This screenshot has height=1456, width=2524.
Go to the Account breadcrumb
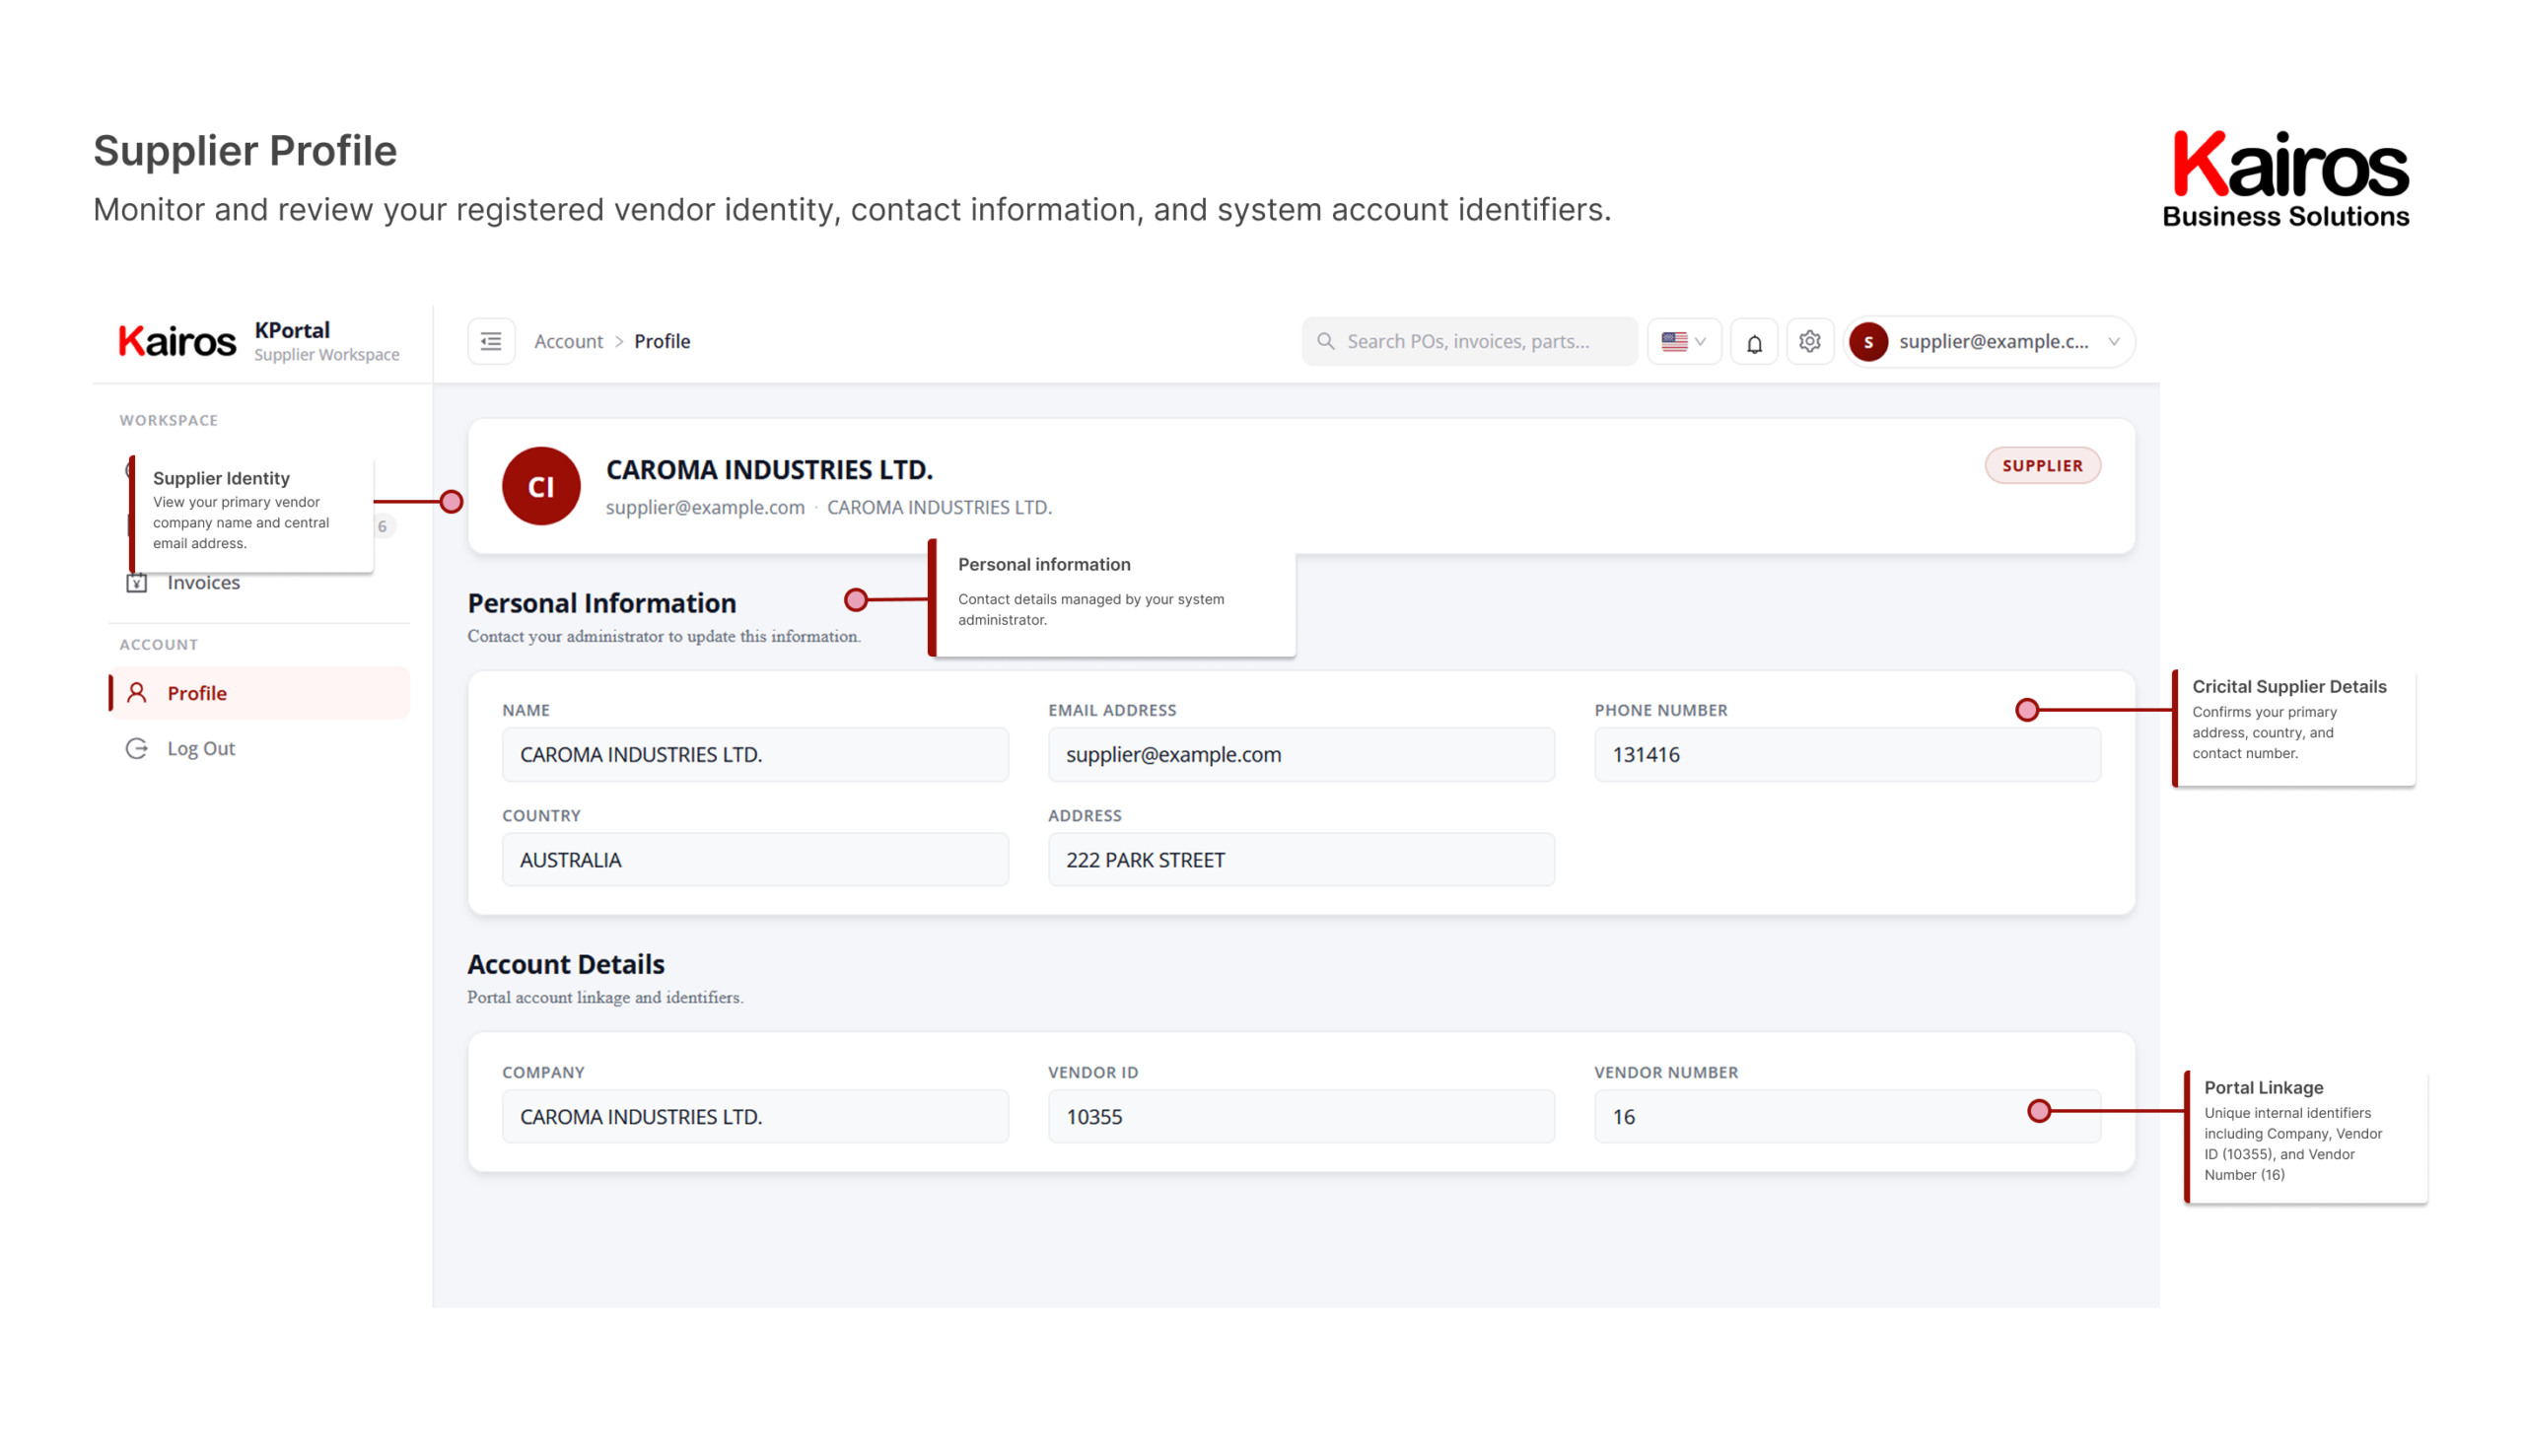(568, 341)
